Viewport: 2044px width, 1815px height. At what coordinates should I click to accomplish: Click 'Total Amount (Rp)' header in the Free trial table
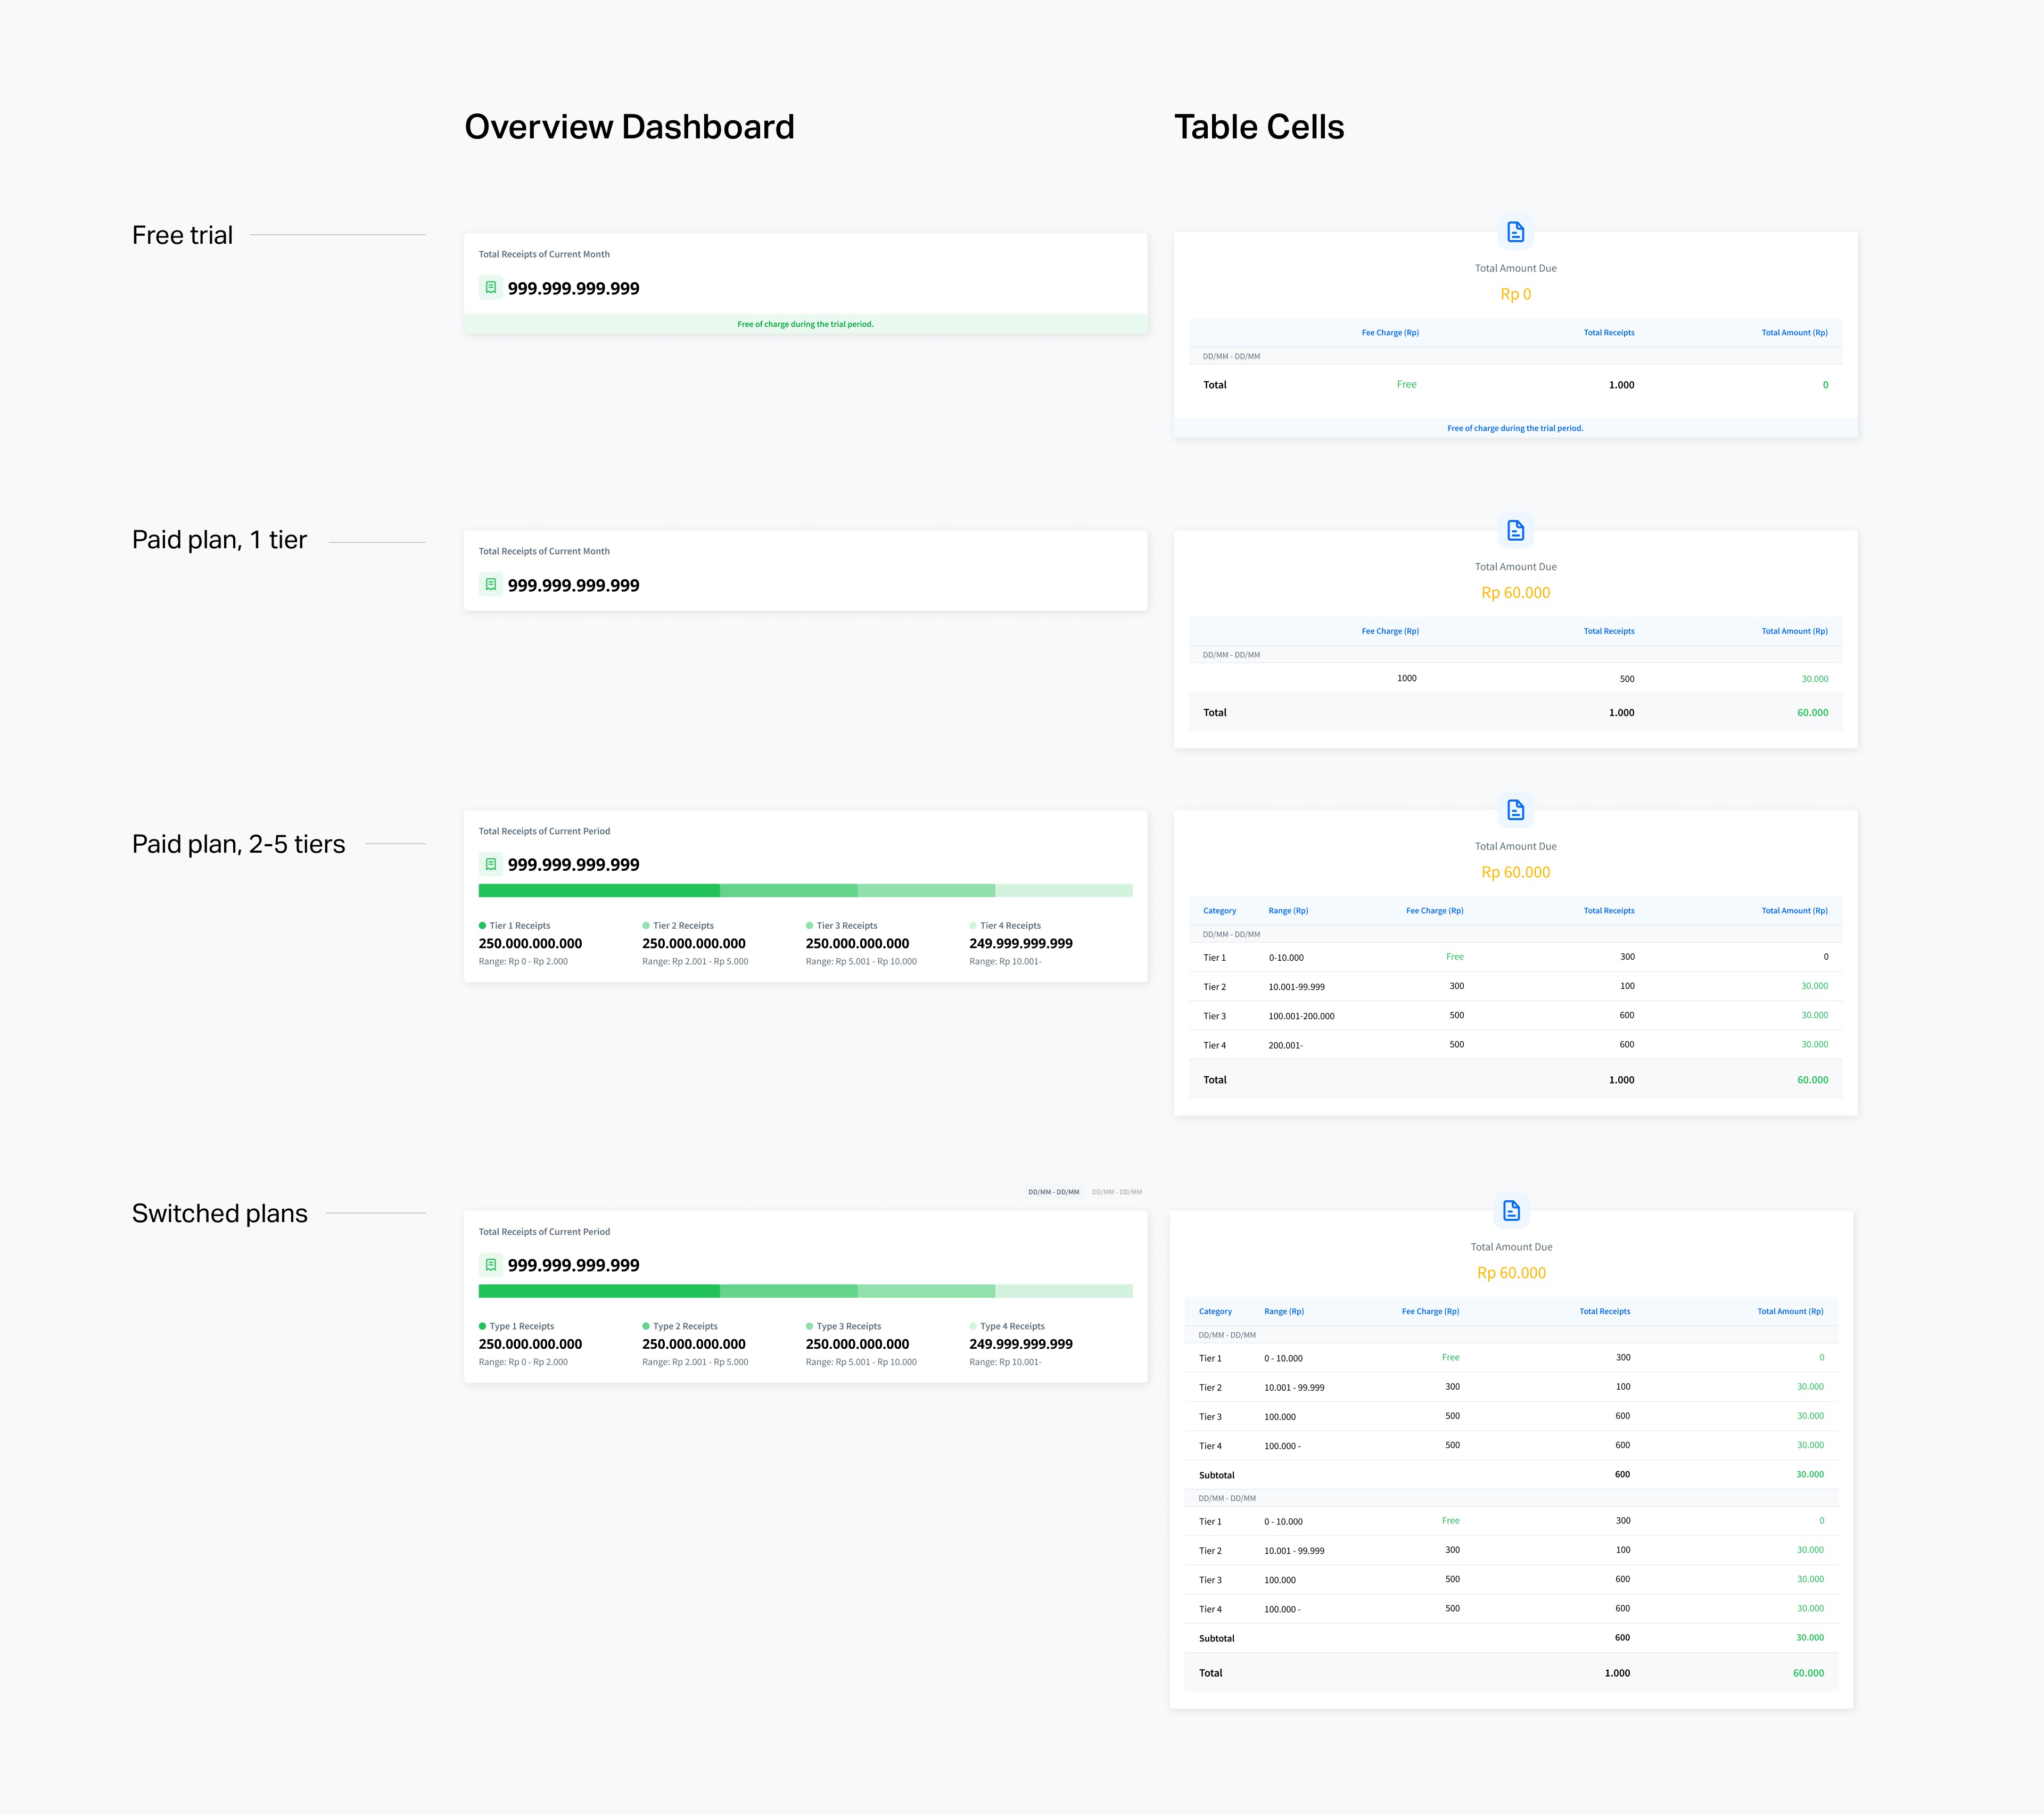click(x=1794, y=332)
